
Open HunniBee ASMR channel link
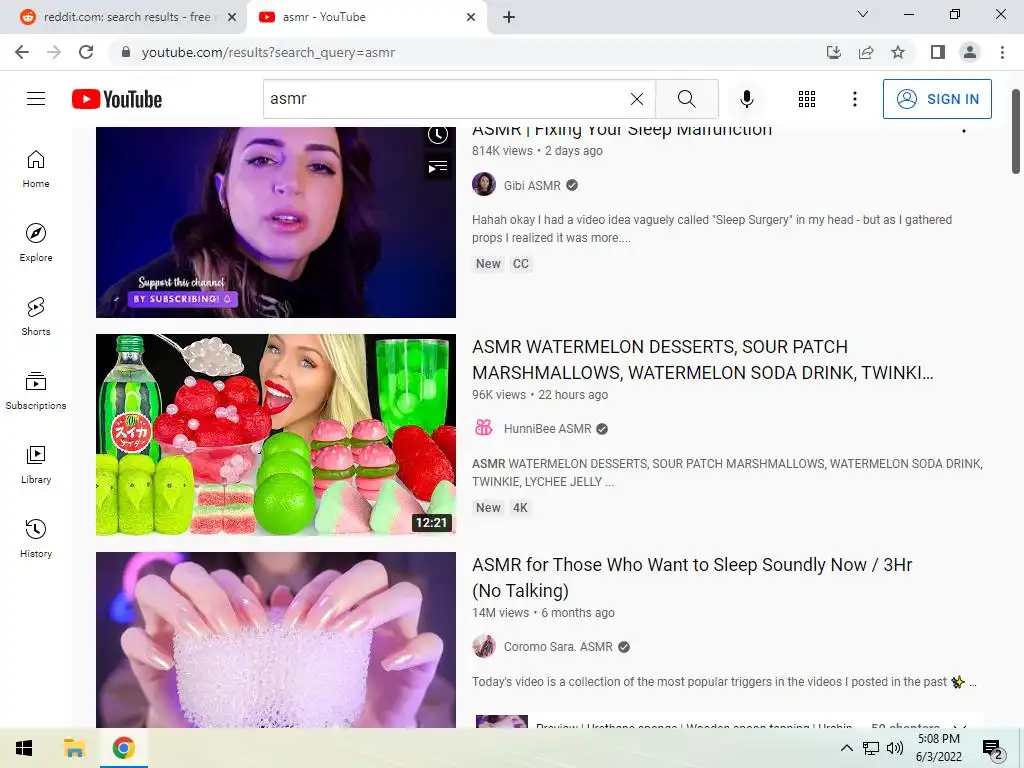coord(547,428)
